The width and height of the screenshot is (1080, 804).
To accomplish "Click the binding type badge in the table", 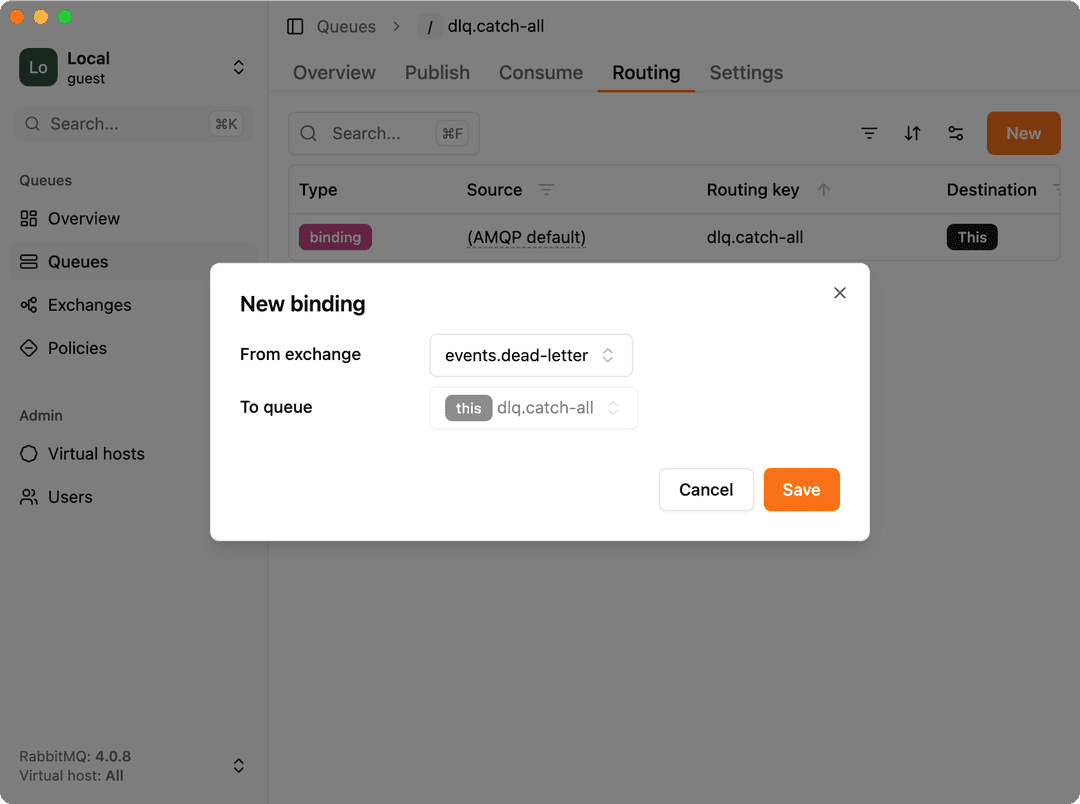I will [x=335, y=237].
